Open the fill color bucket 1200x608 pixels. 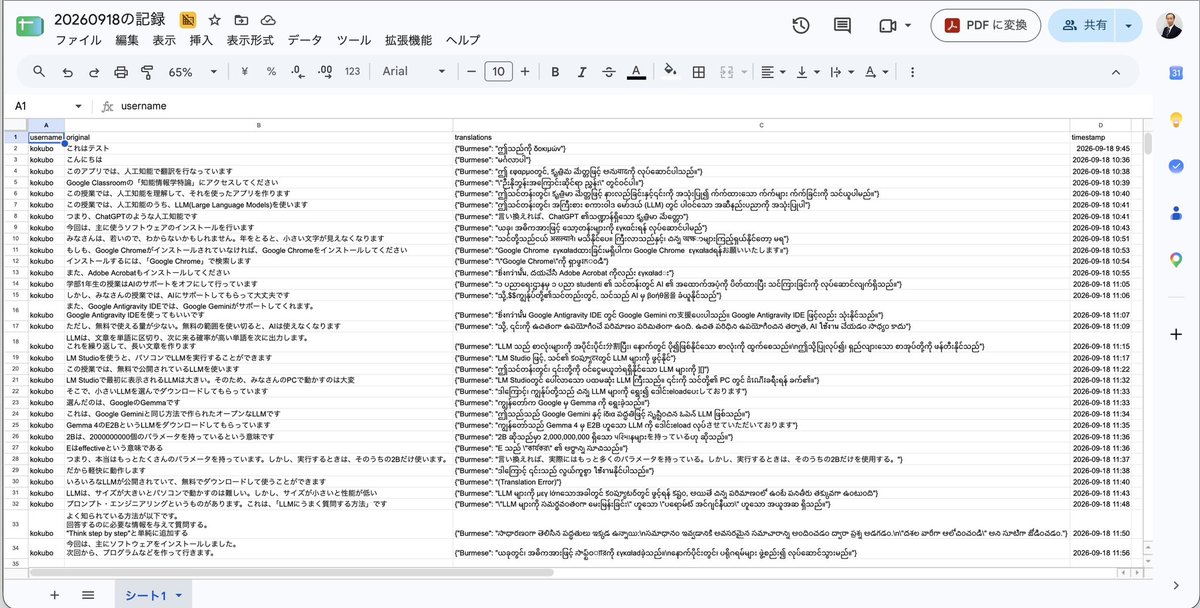pos(671,71)
